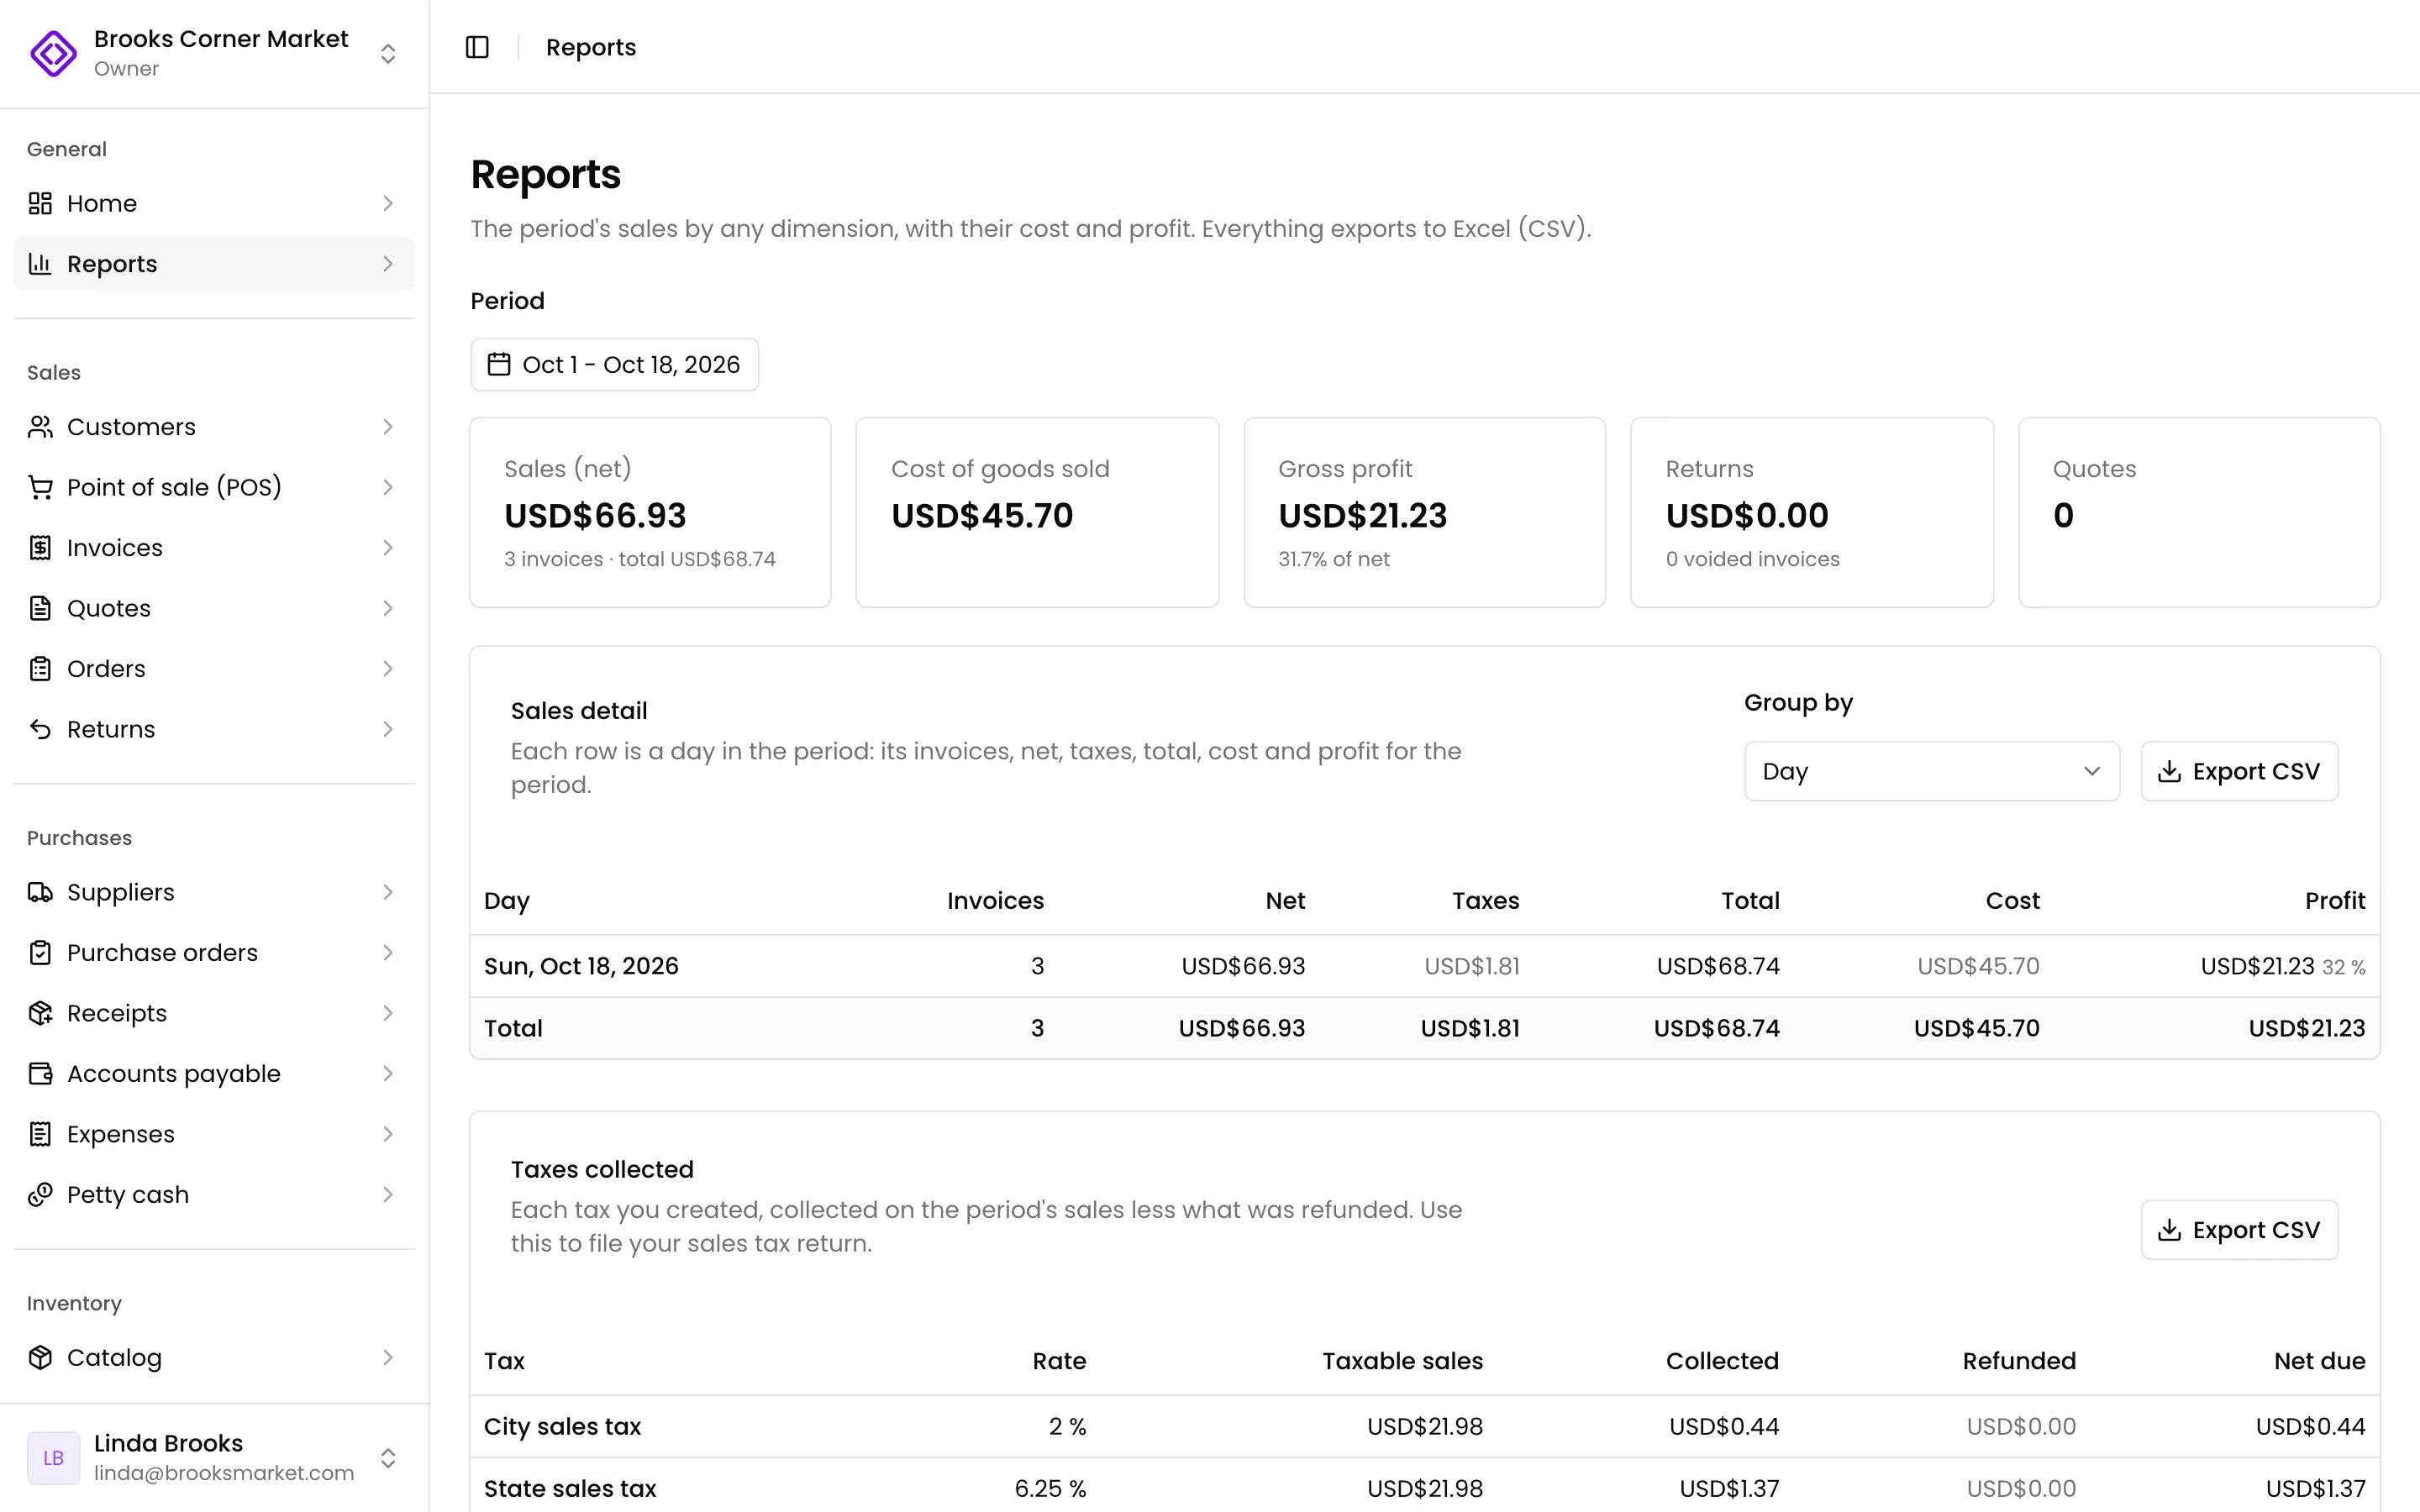Expand the Invoices chevron
The height and width of the screenshot is (1512, 2420).
tap(388, 548)
